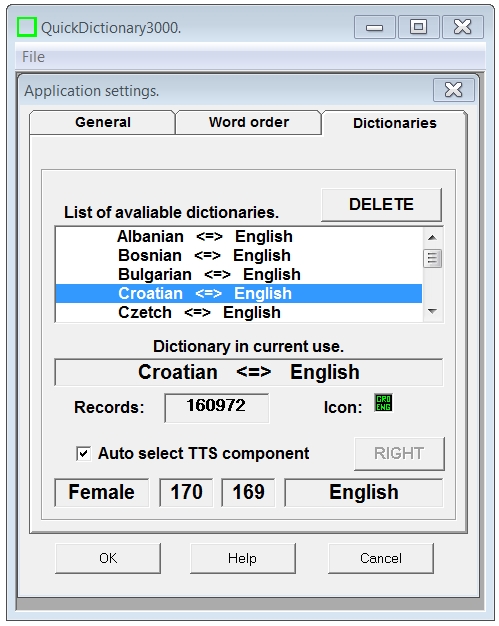Close the Application settings dialog
This screenshot has width=499, height=626.
453,90
